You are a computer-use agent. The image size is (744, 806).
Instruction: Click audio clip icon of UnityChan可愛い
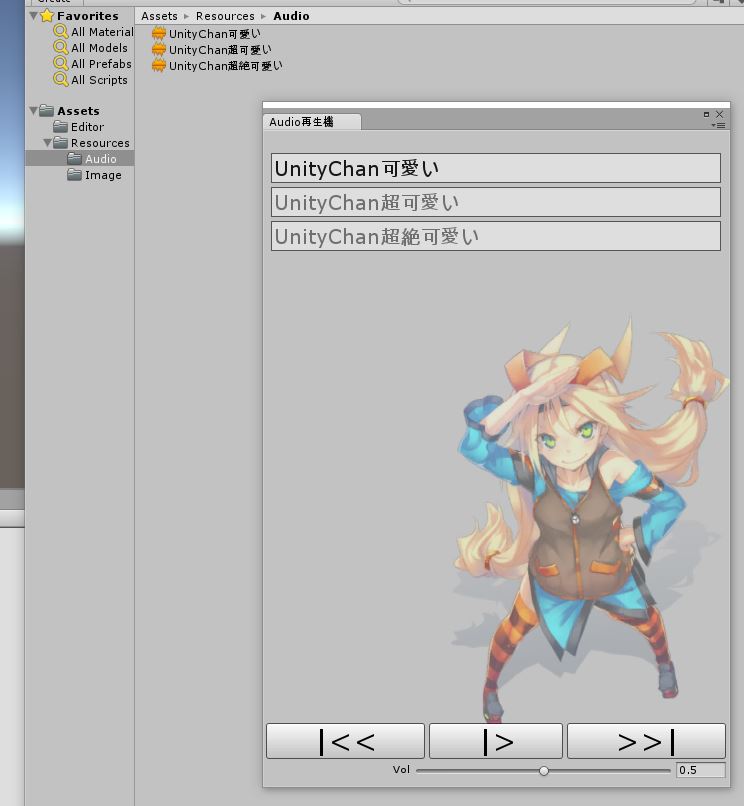[x=159, y=34]
